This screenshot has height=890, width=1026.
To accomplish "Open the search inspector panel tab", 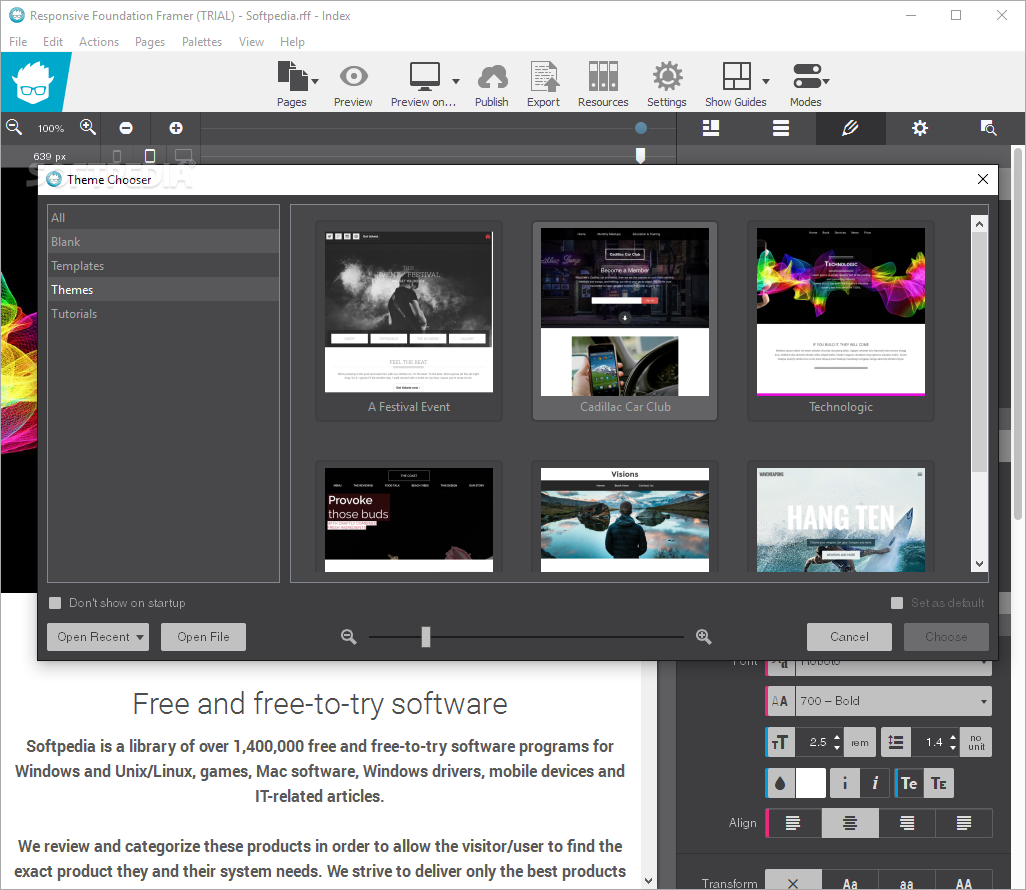I will 988,128.
